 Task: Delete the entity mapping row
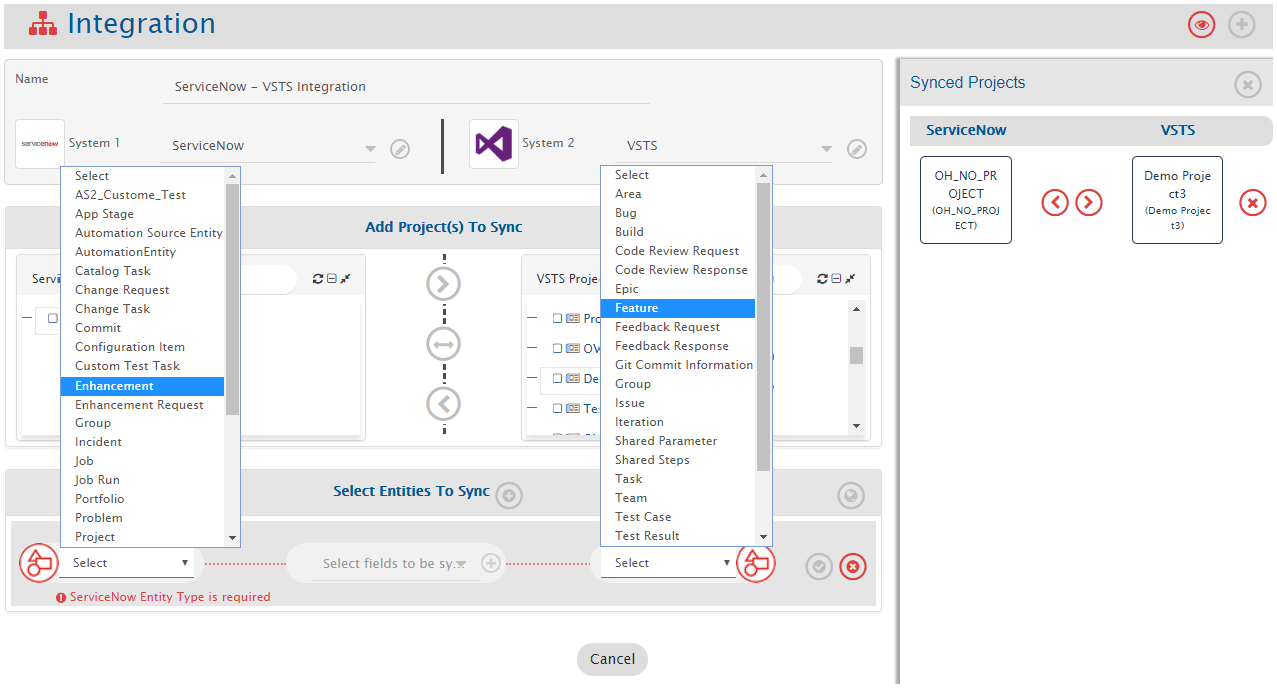click(x=852, y=567)
